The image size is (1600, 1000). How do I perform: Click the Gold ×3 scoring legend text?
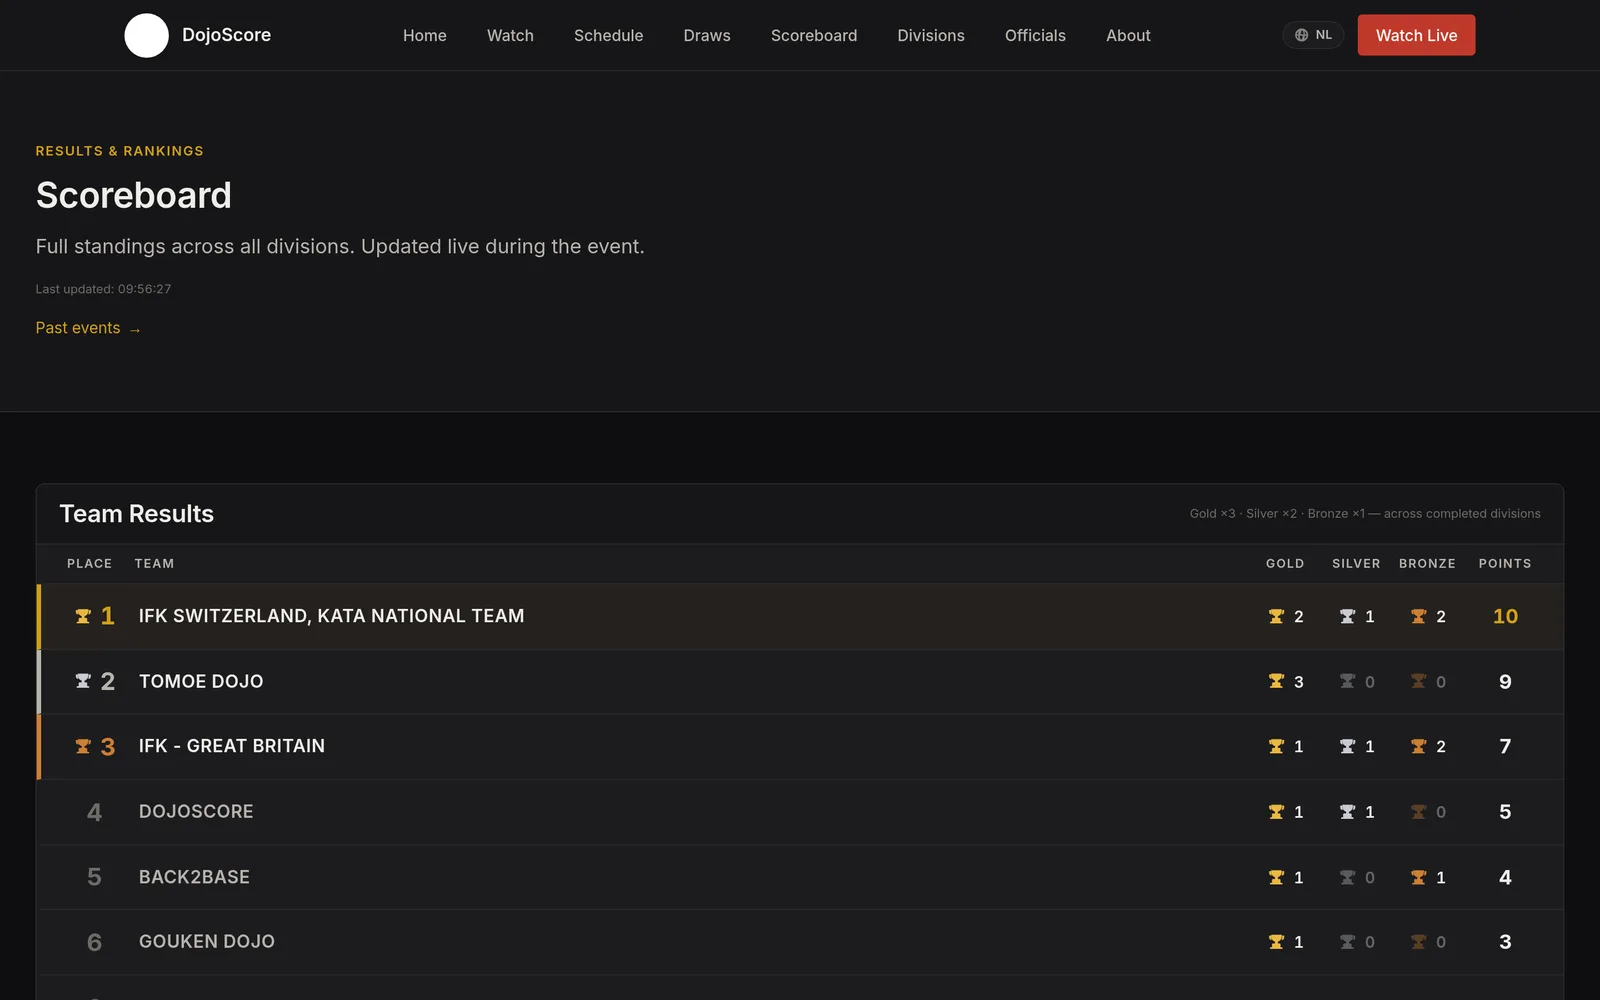1365,514
